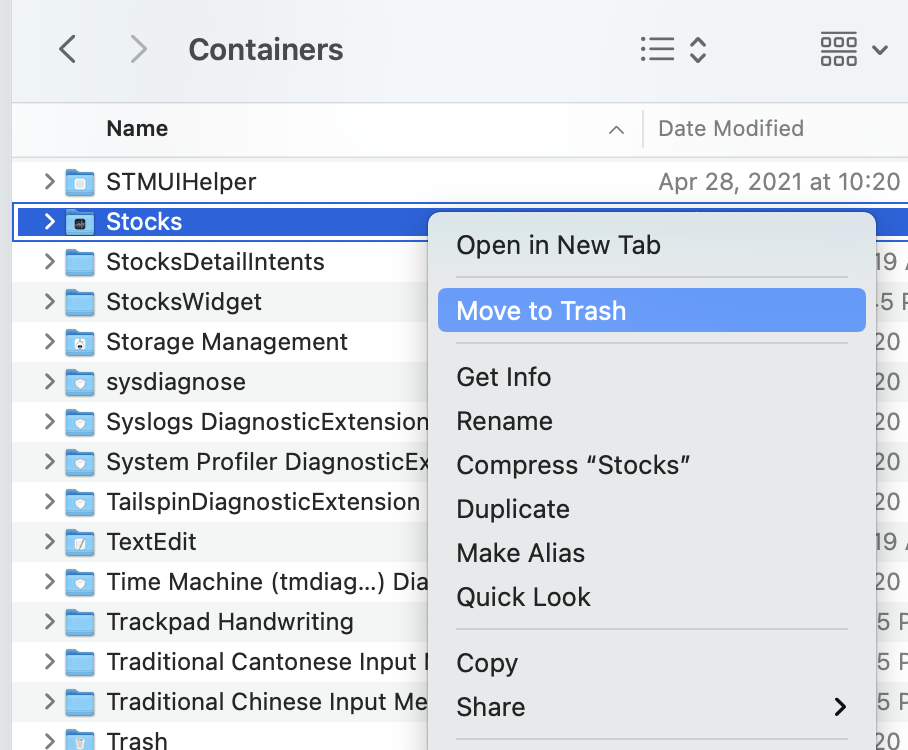
Task: Expand the Trackpad Handwriting folder
Action: 50,621
